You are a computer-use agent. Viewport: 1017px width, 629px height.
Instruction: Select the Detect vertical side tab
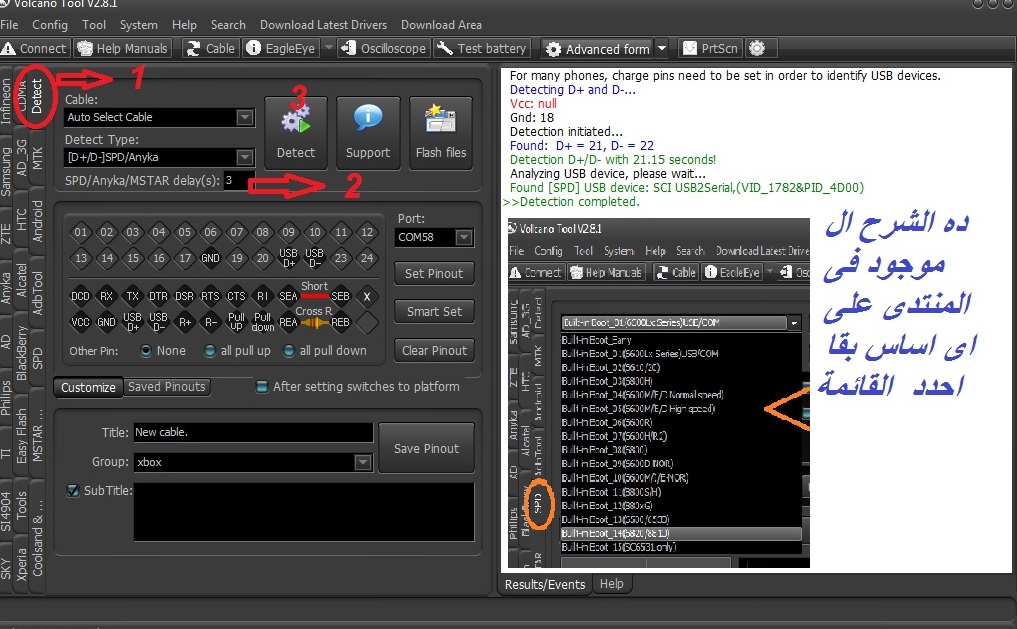coord(36,97)
